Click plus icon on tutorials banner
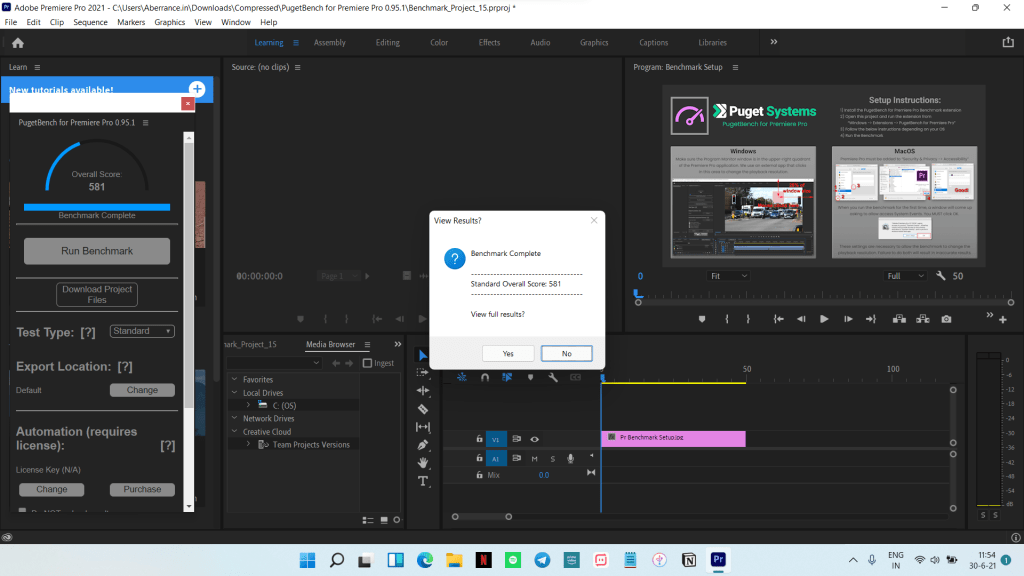The width and height of the screenshot is (1024, 576). point(197,89)
